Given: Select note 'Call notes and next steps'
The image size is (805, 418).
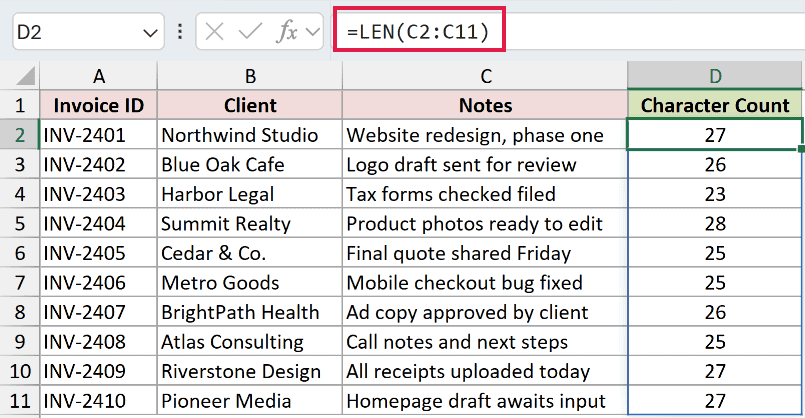Looking at the screenshot, I should (x=485, y=341).
